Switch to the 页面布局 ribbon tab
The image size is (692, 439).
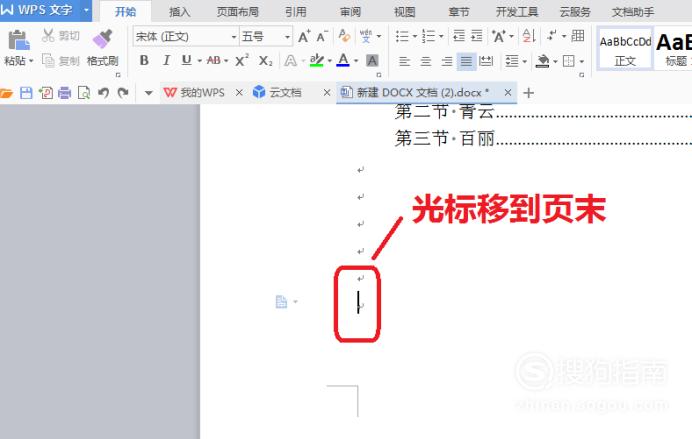click(x=237, y=12)
